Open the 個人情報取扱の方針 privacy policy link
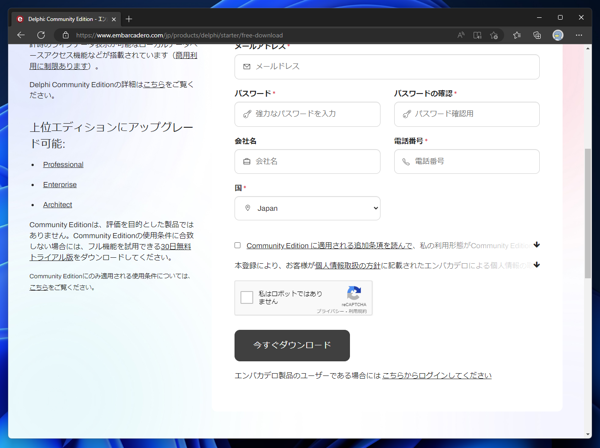This screenshot has height=448, width=600. point(347,265)
